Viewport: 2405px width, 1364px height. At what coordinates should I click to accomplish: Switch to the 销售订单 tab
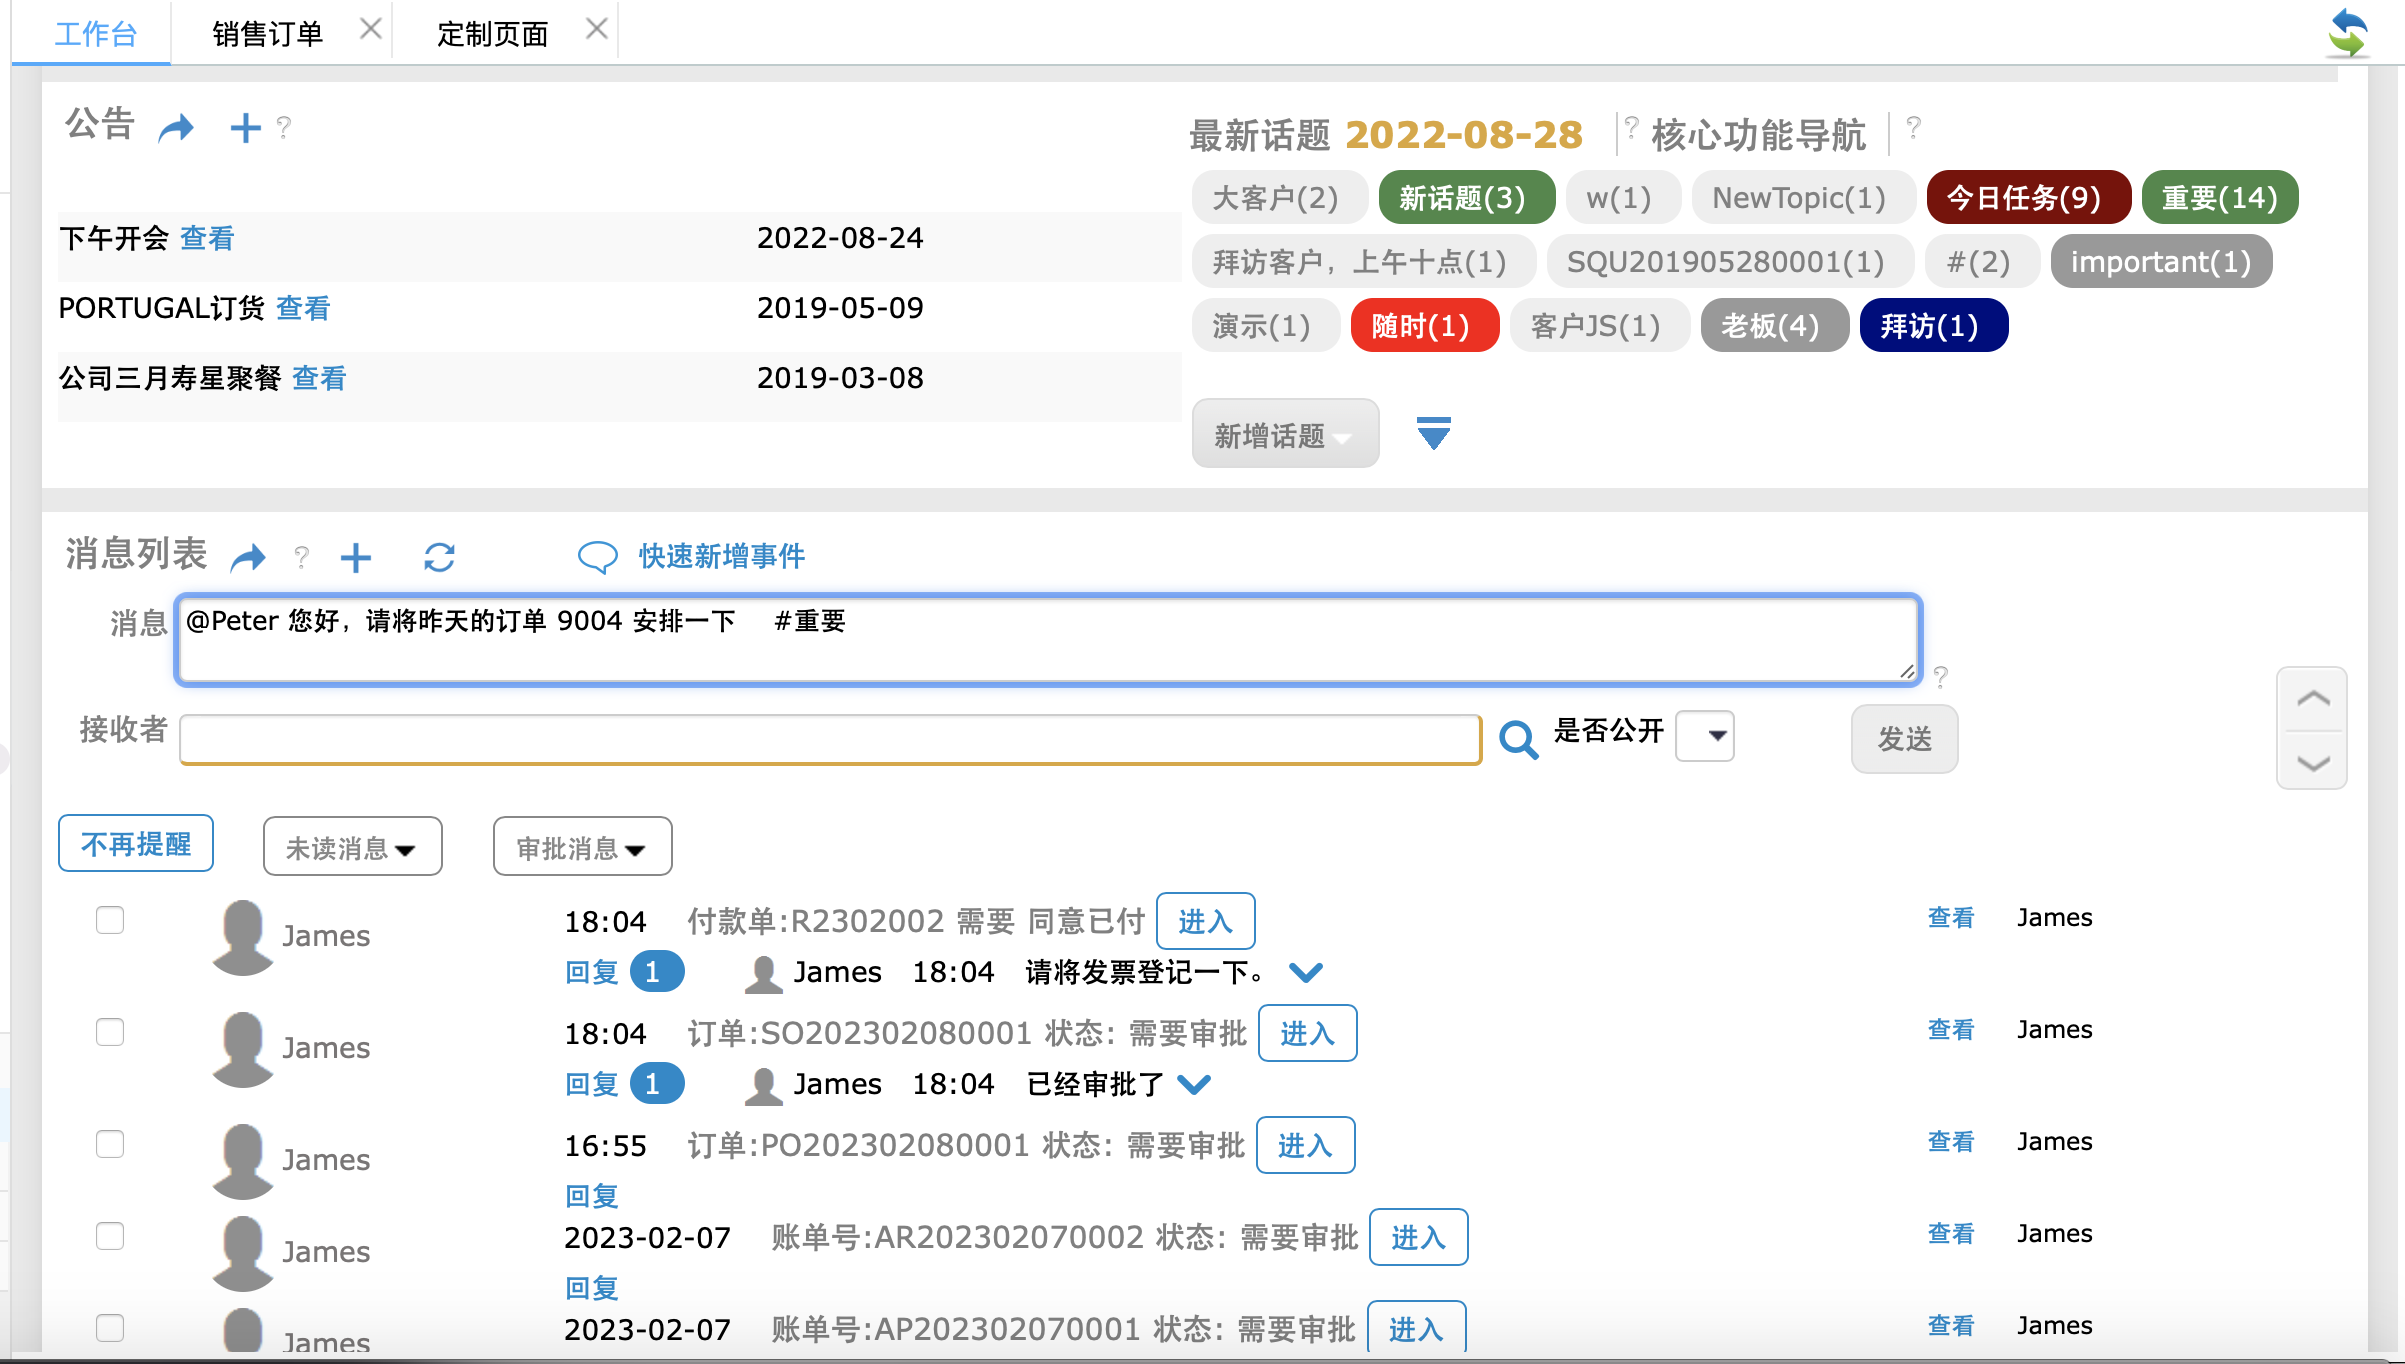268,34
